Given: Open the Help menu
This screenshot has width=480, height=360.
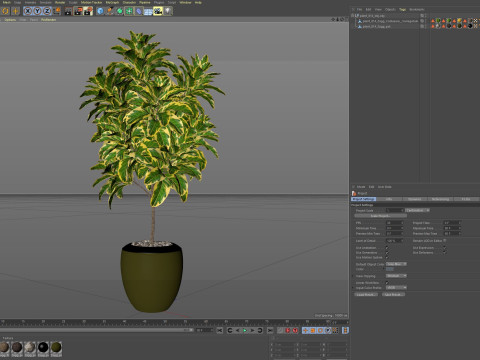Looking at the screenshot, I should [x=198, y=2].
